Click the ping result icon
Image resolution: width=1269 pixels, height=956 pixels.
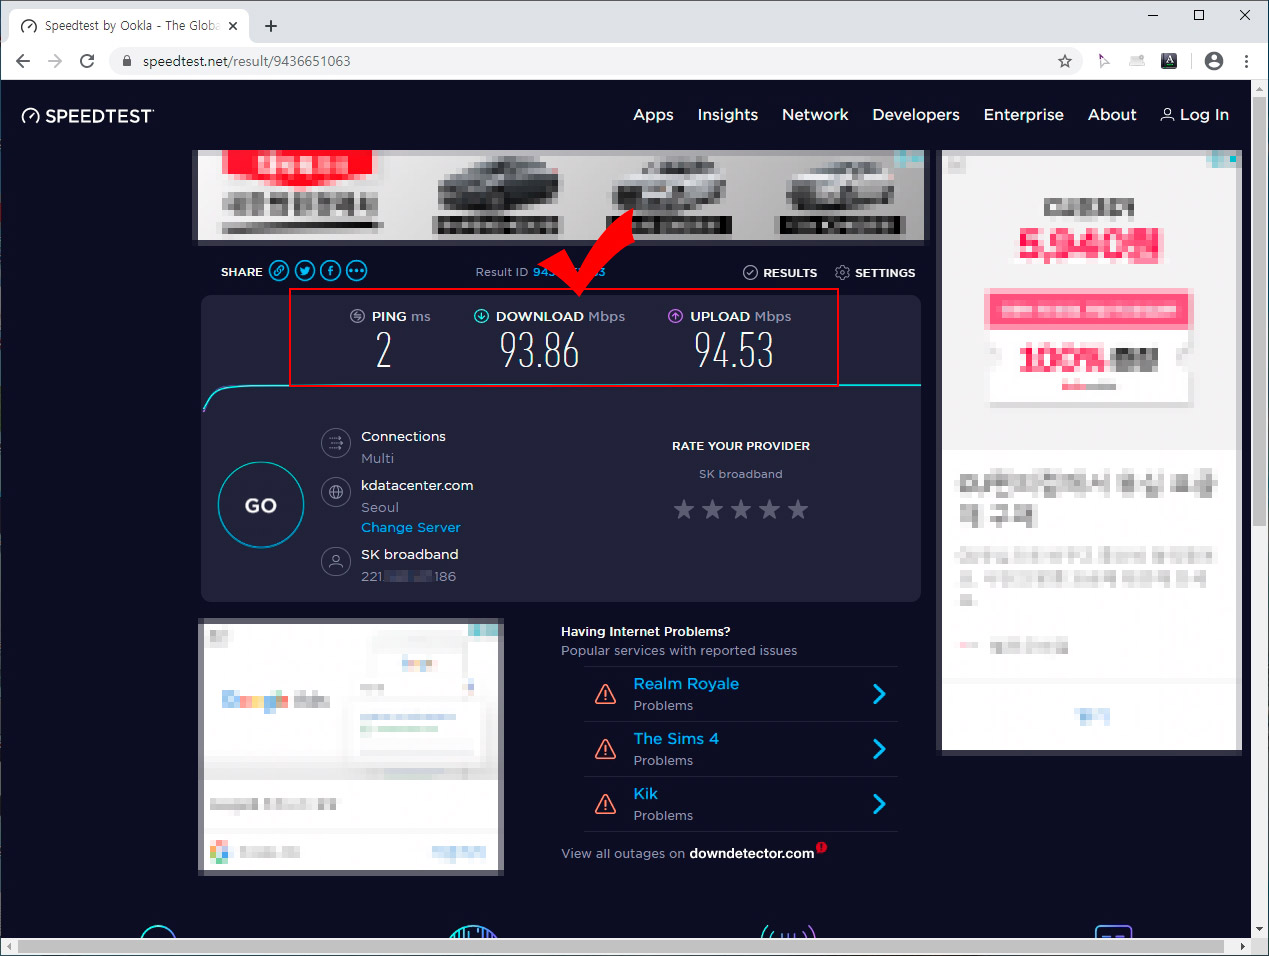[357, 316]
